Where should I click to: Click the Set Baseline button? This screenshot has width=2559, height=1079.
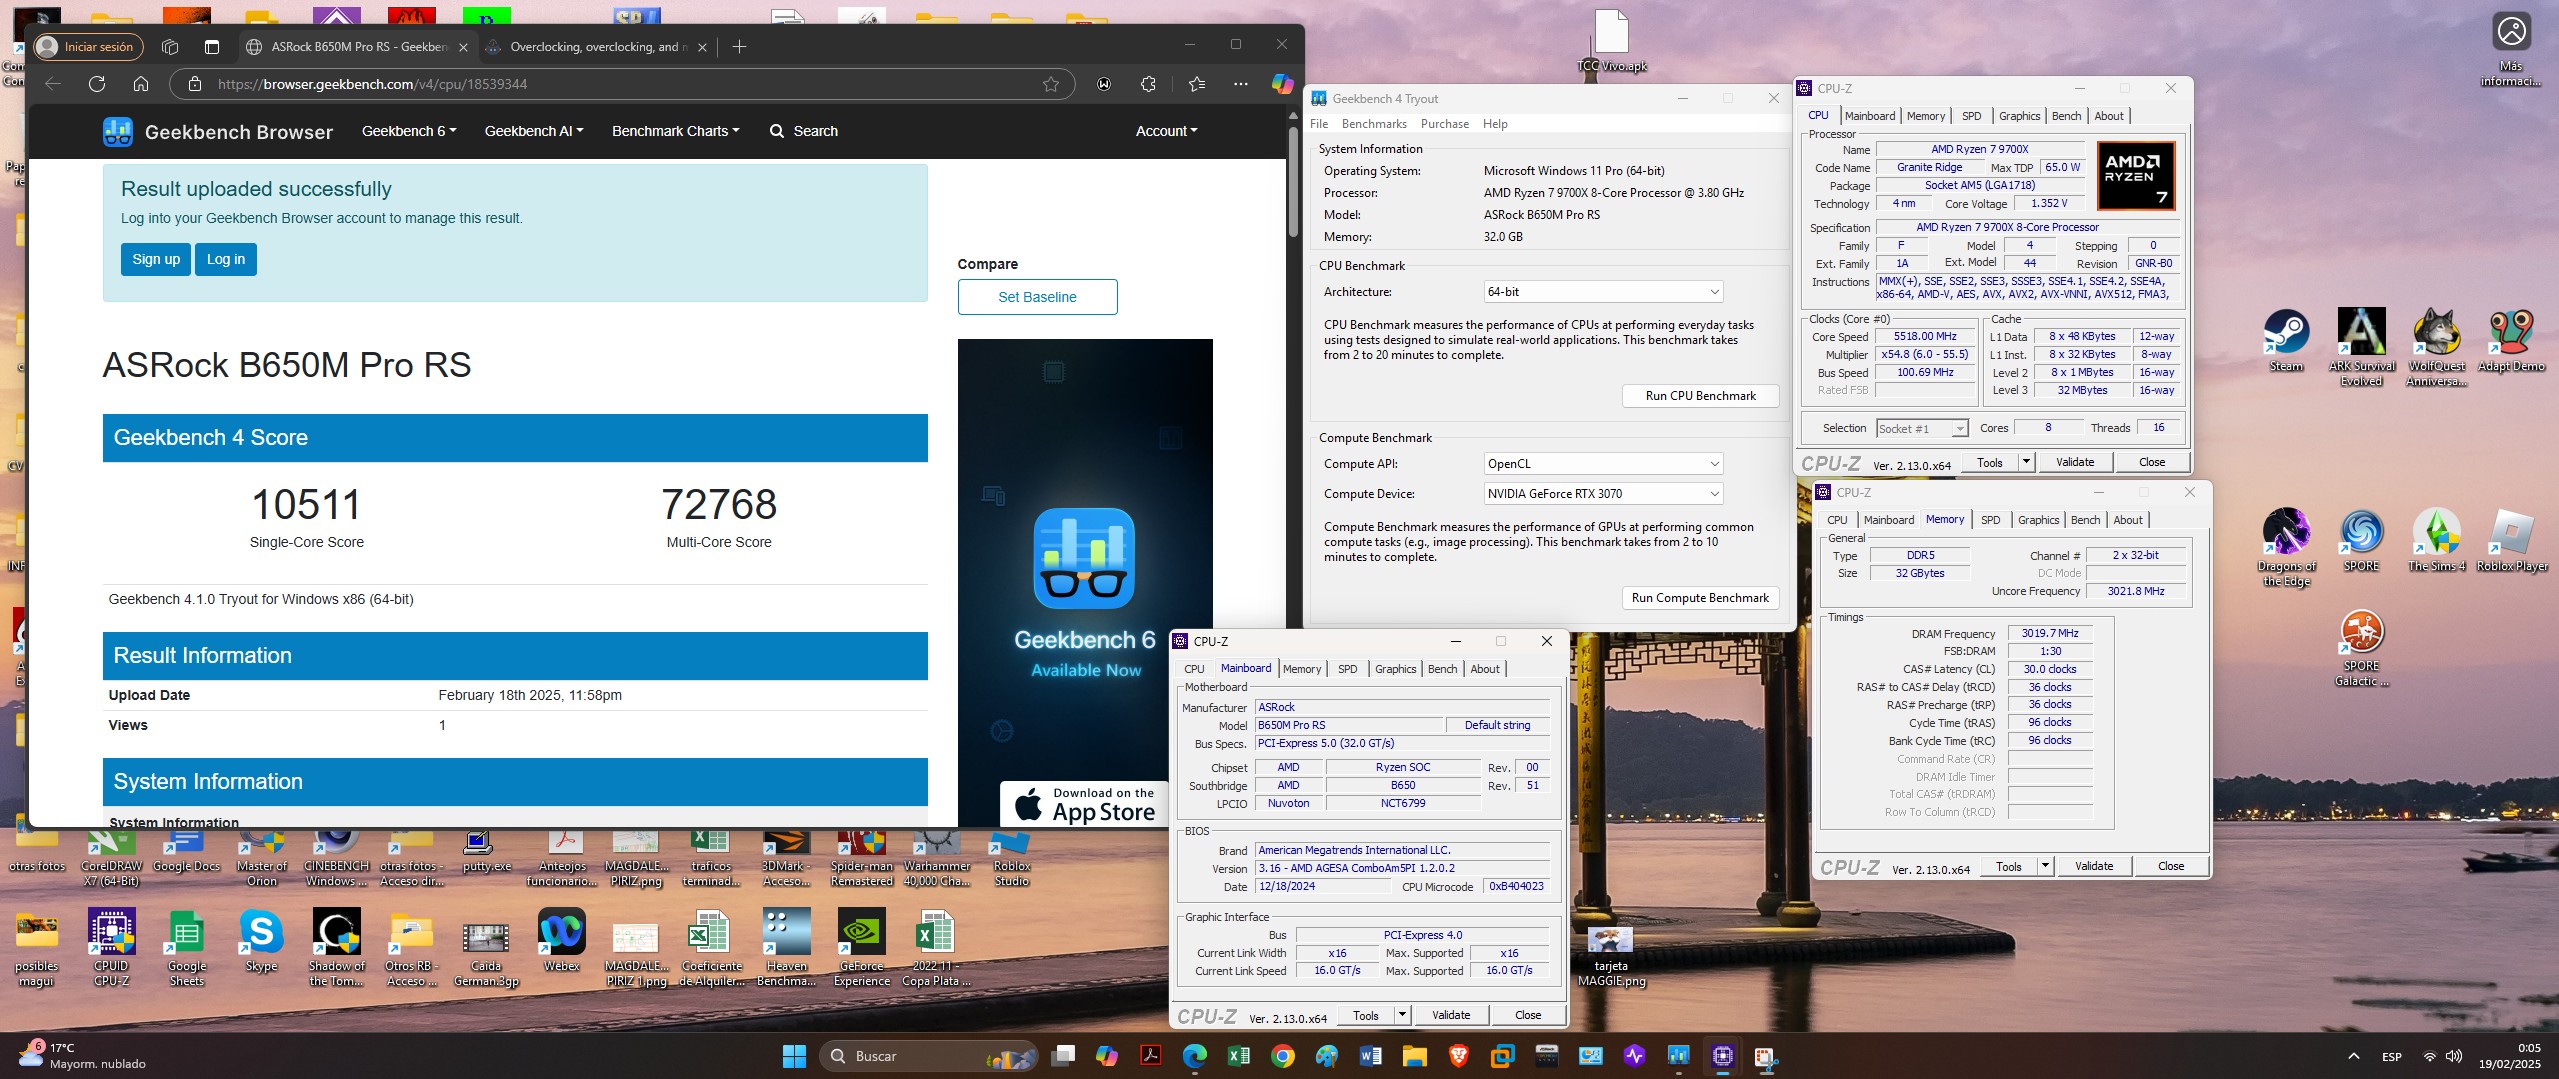click(1037, 297)
